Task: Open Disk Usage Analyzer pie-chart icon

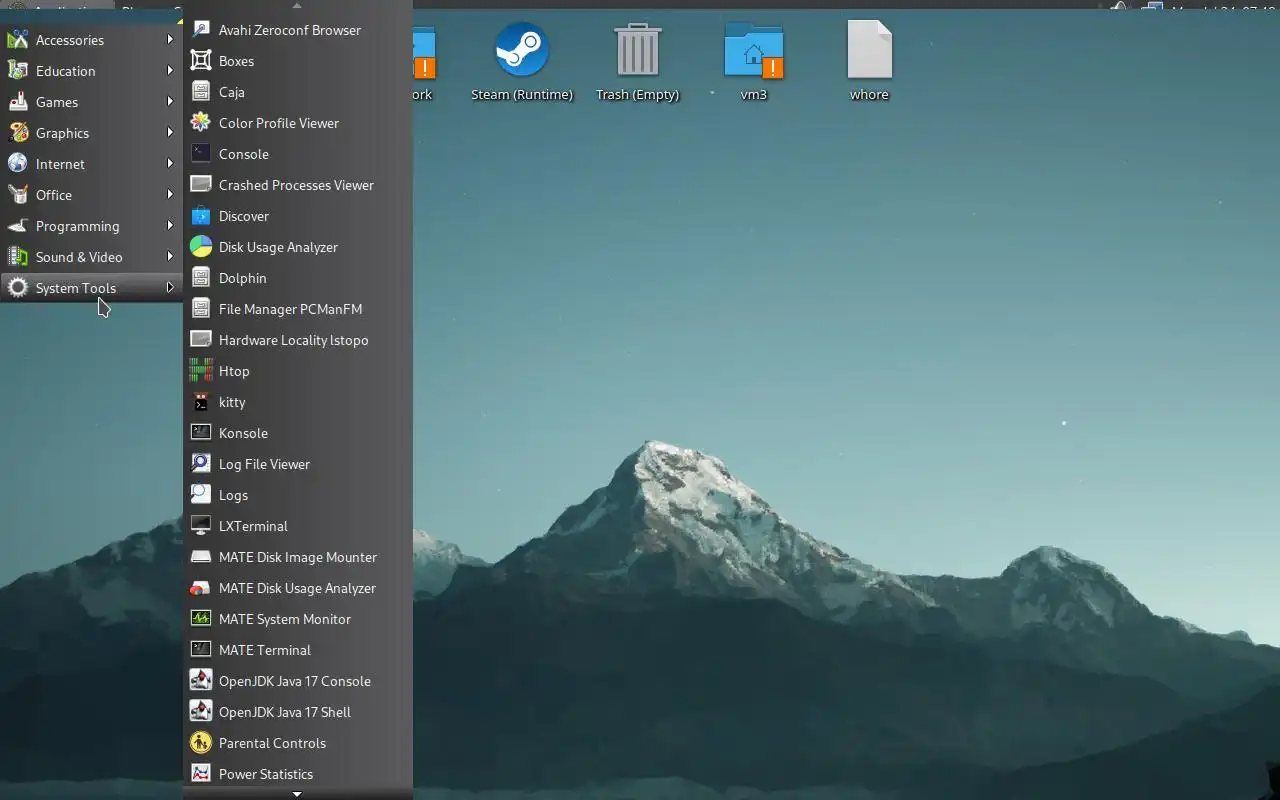Action: coord(201,247)
